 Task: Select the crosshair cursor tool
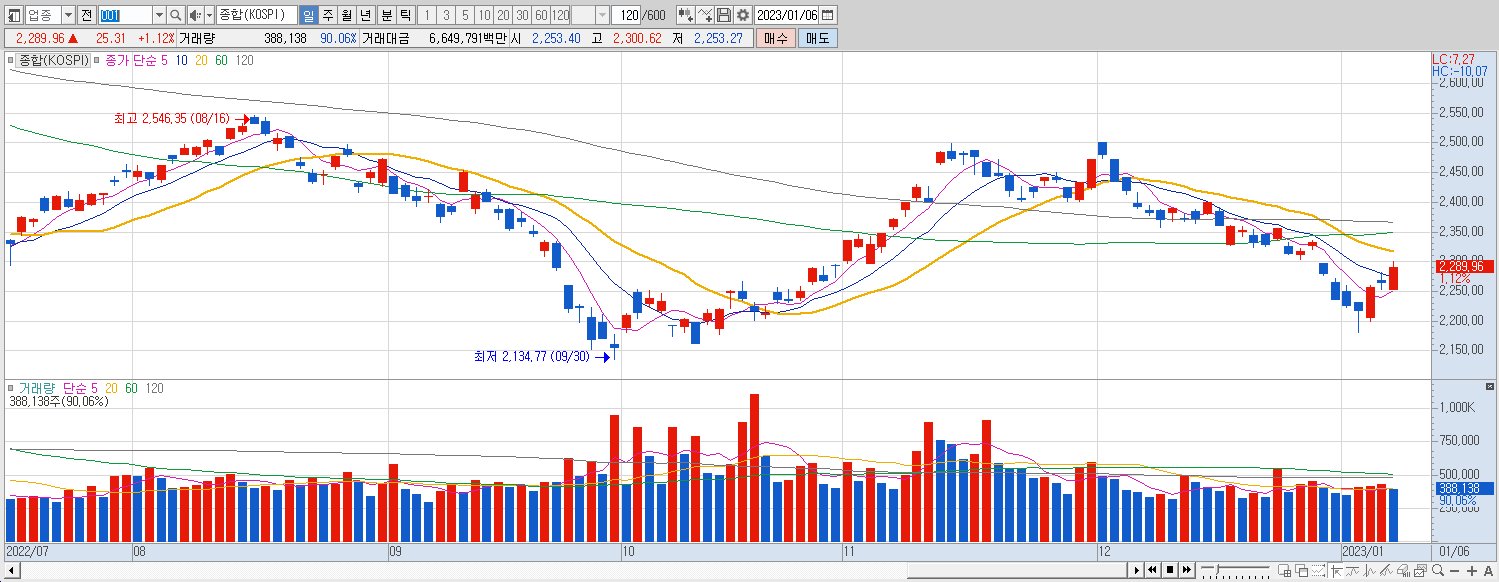[1335, 571]
